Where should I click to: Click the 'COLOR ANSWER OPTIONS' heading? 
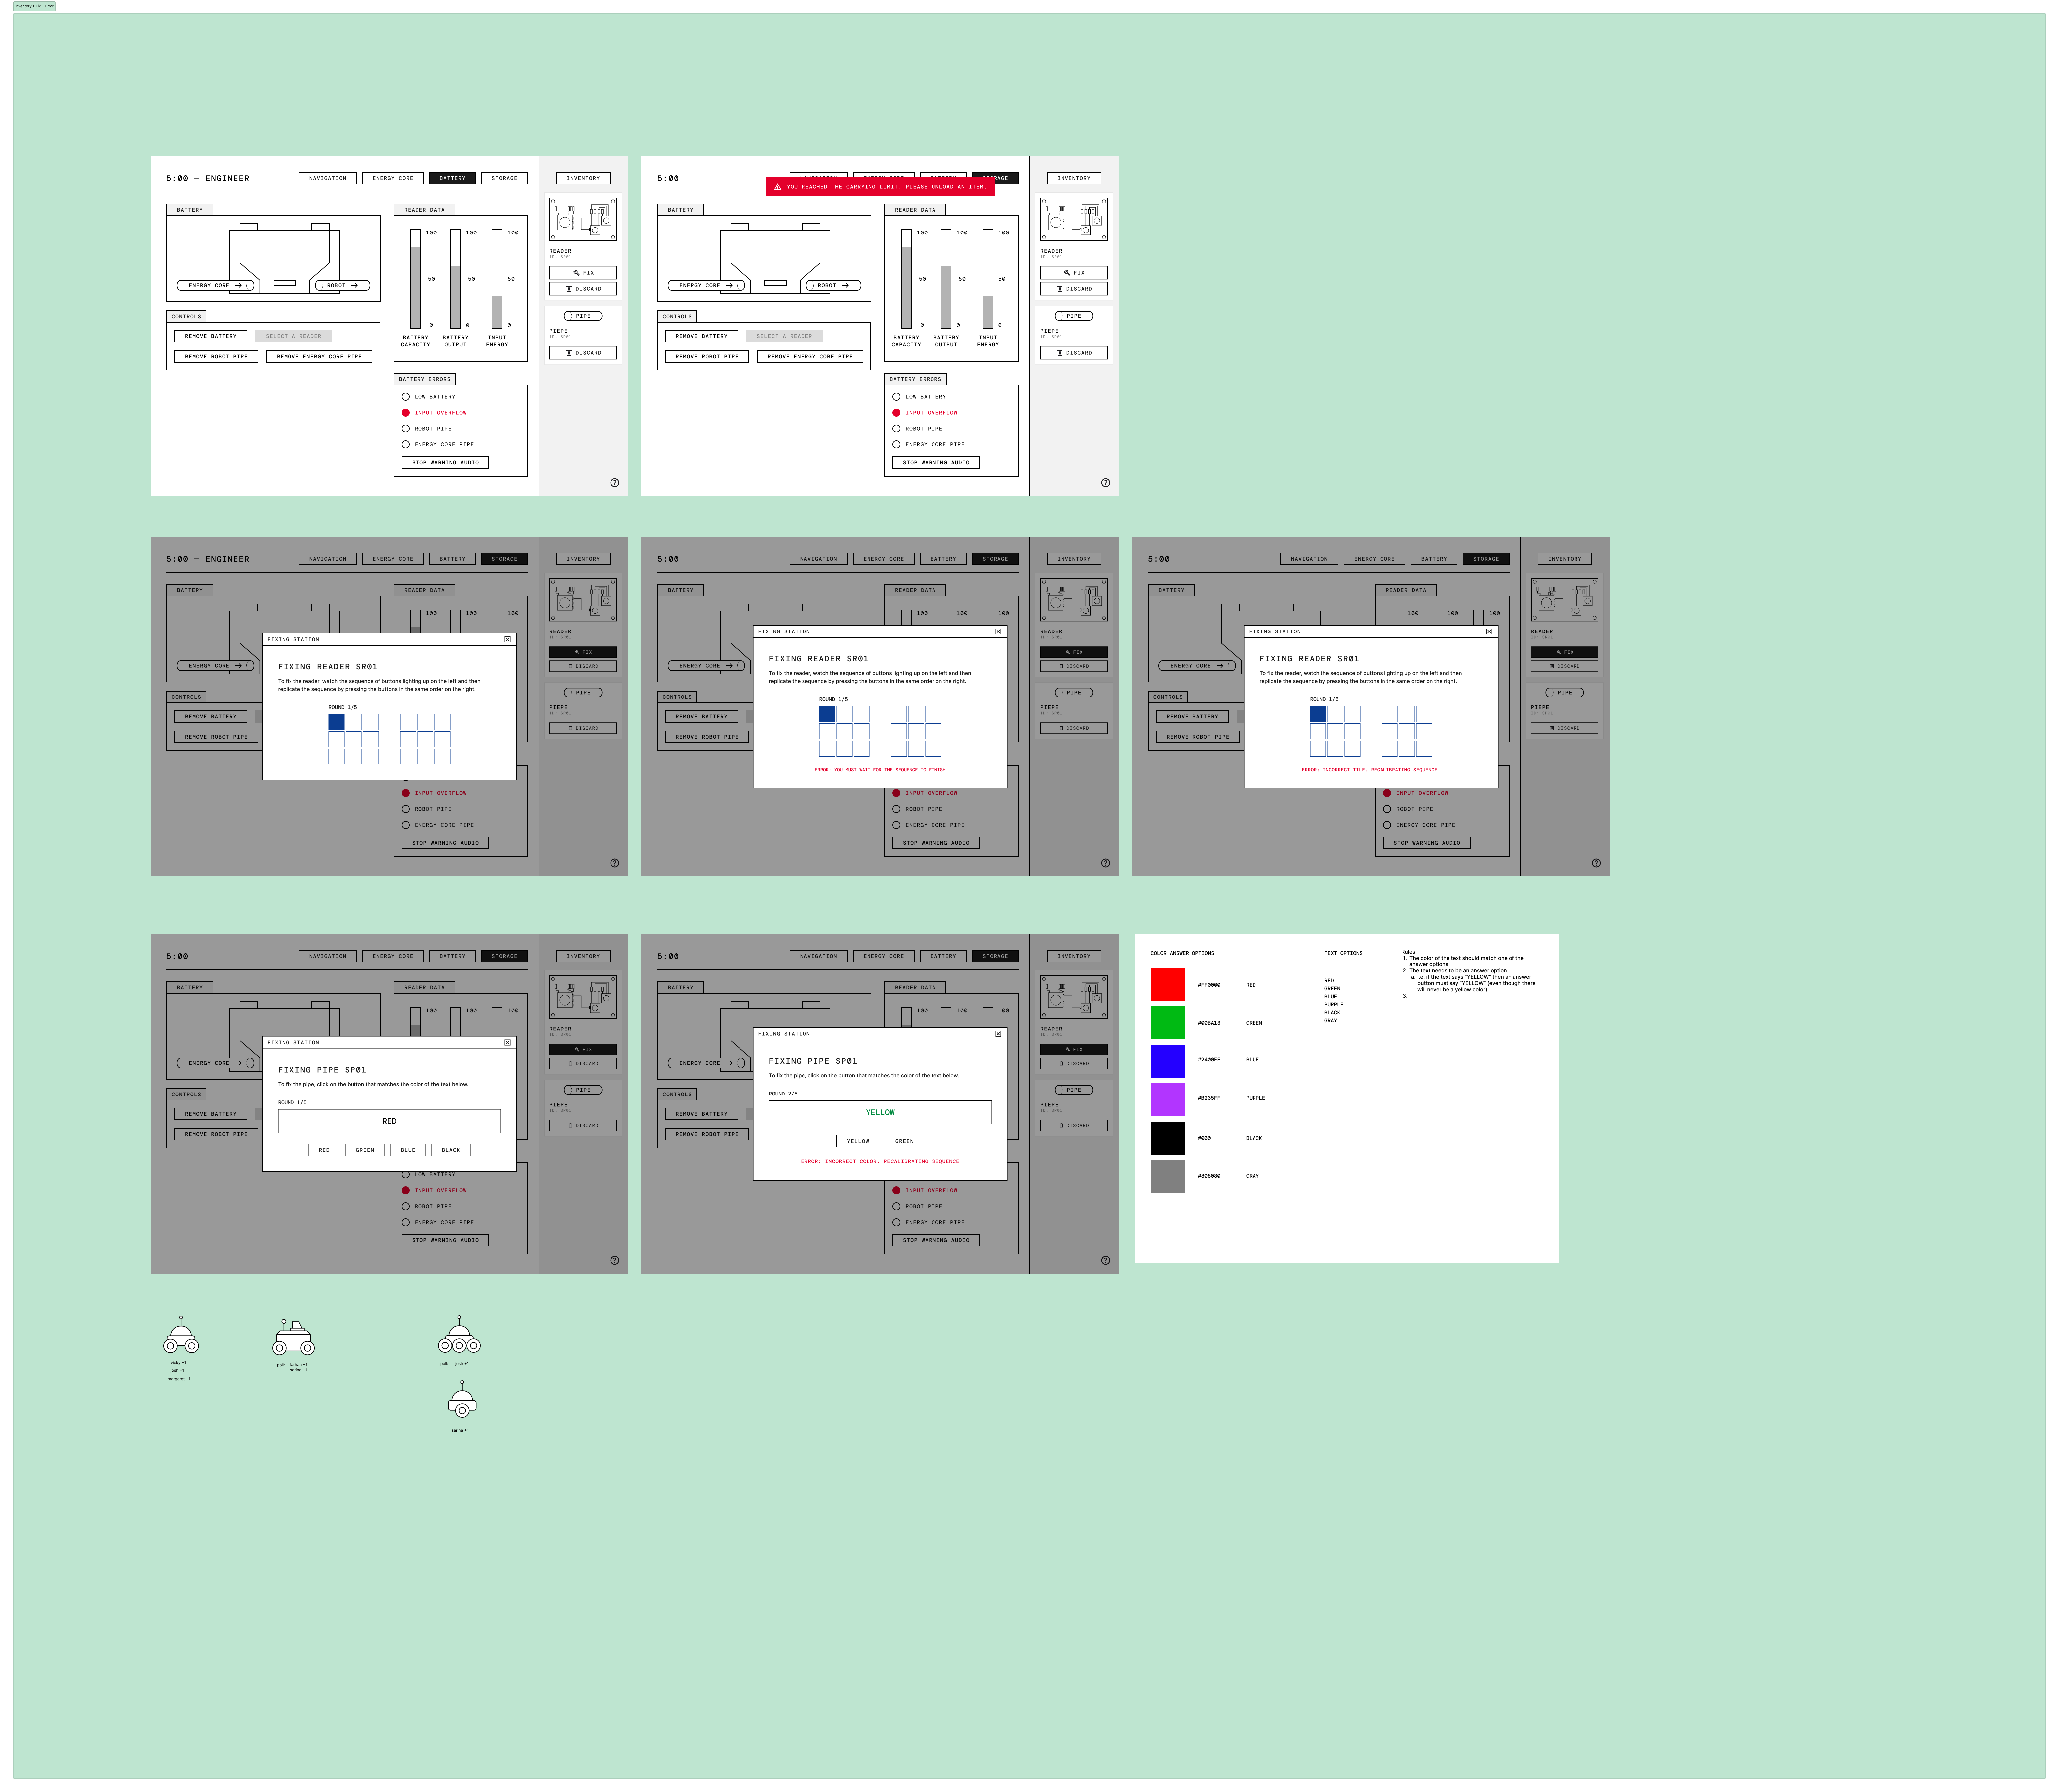[1182, 953]
